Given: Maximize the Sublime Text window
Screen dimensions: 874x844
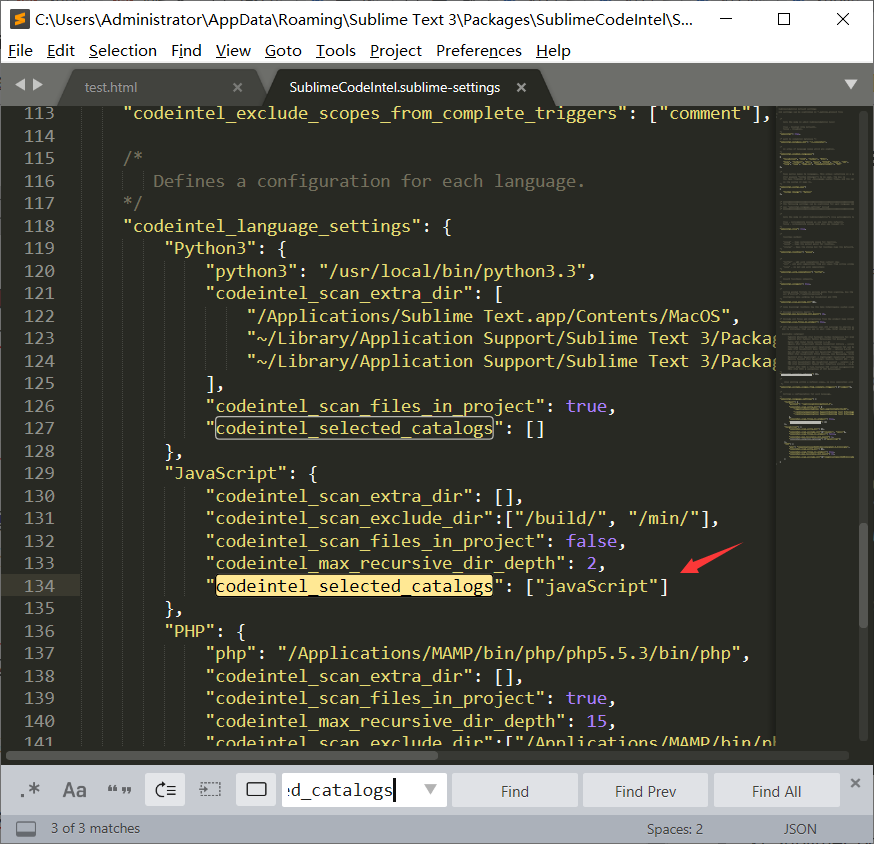Looking at the screenshot, I should pos(784,19).
